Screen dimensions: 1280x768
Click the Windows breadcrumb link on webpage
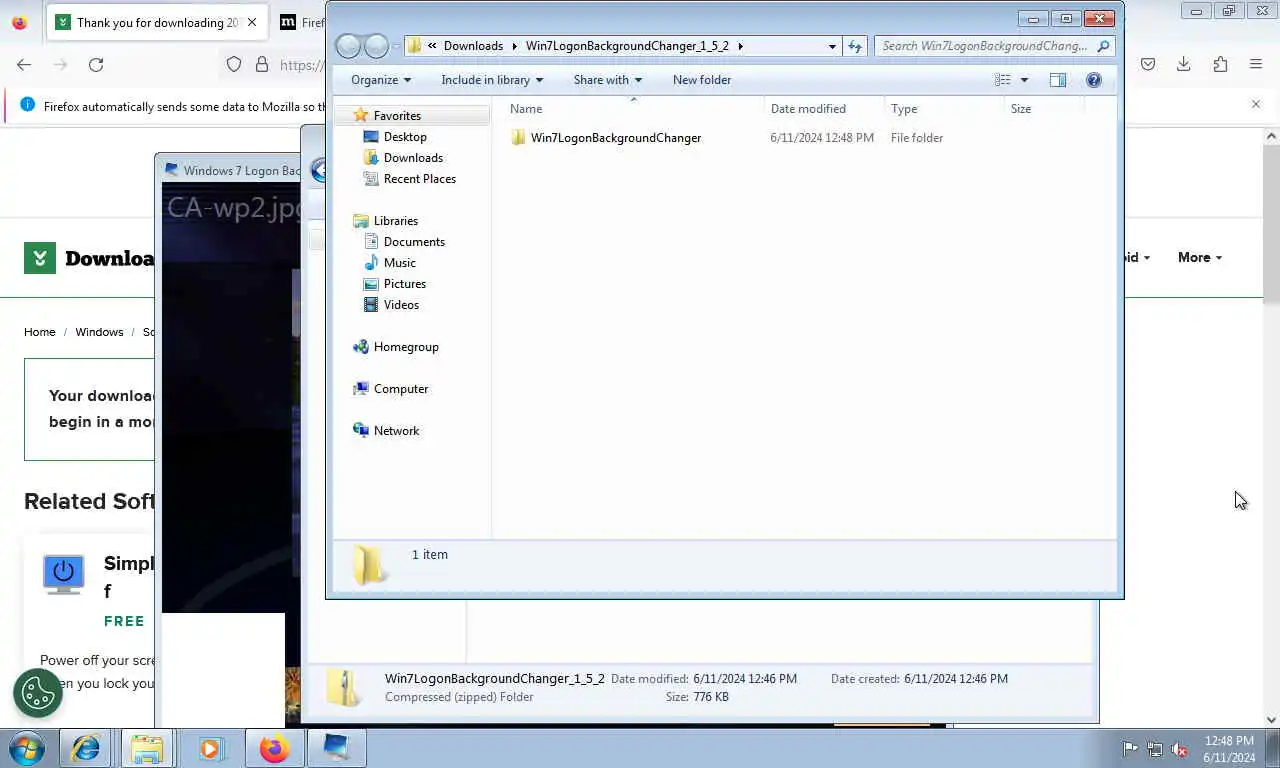pyautogui.click(x=99, y=332)
